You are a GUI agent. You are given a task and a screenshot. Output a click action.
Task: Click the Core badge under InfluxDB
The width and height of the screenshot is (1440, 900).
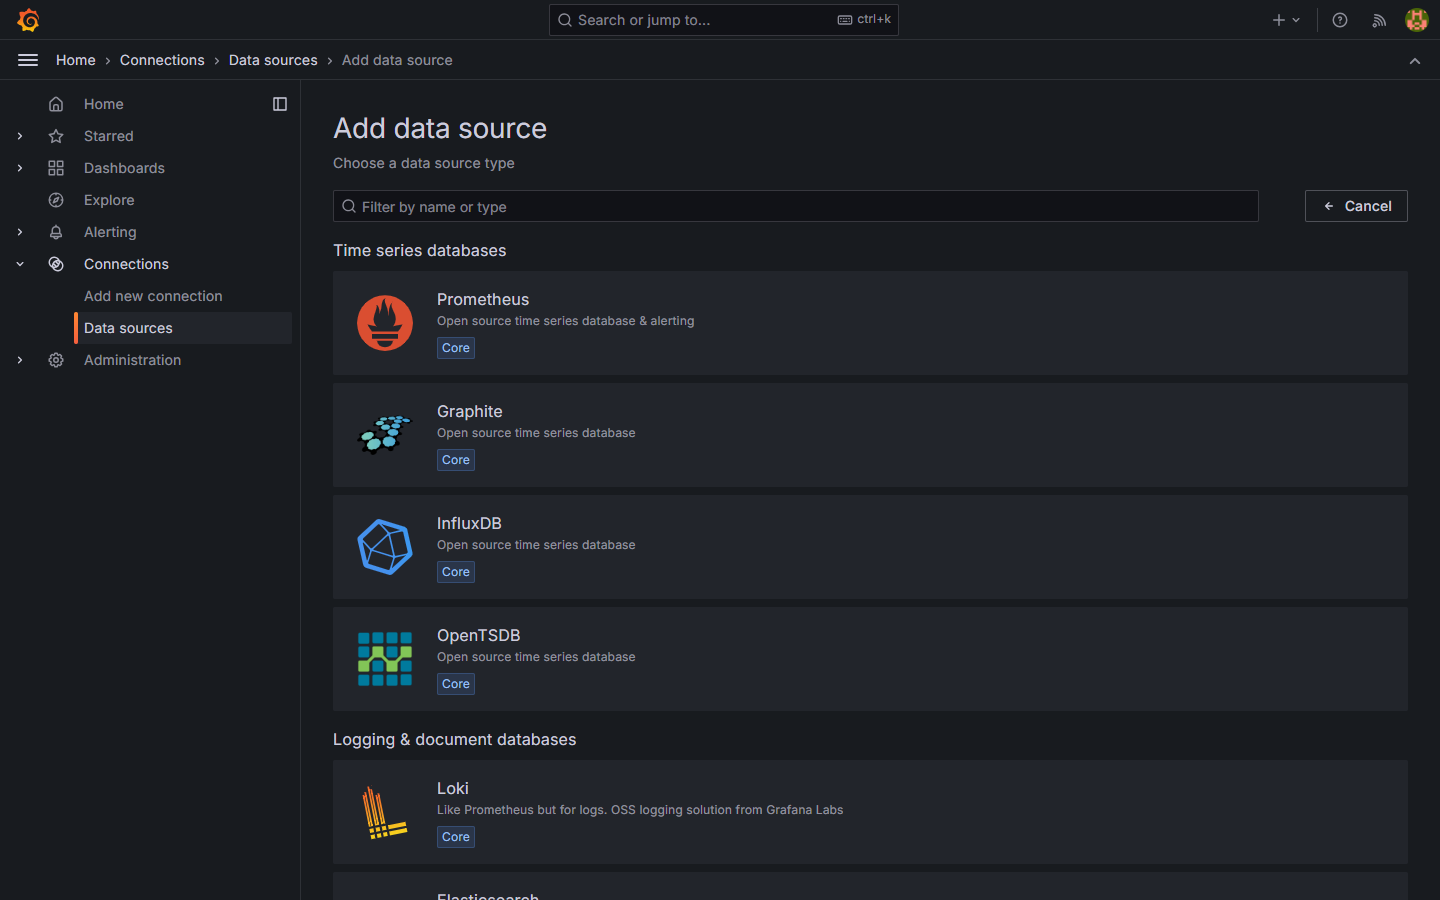(x=456, y=572)
